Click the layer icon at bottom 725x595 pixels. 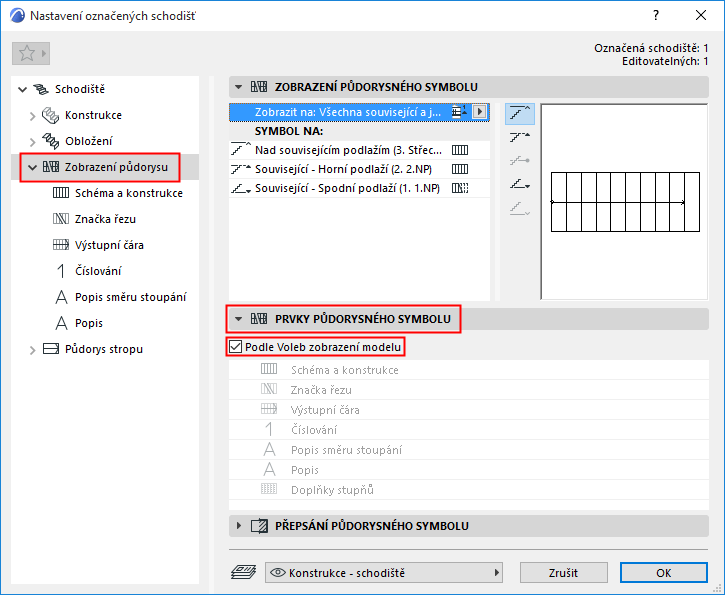click(x=244, y=572)
